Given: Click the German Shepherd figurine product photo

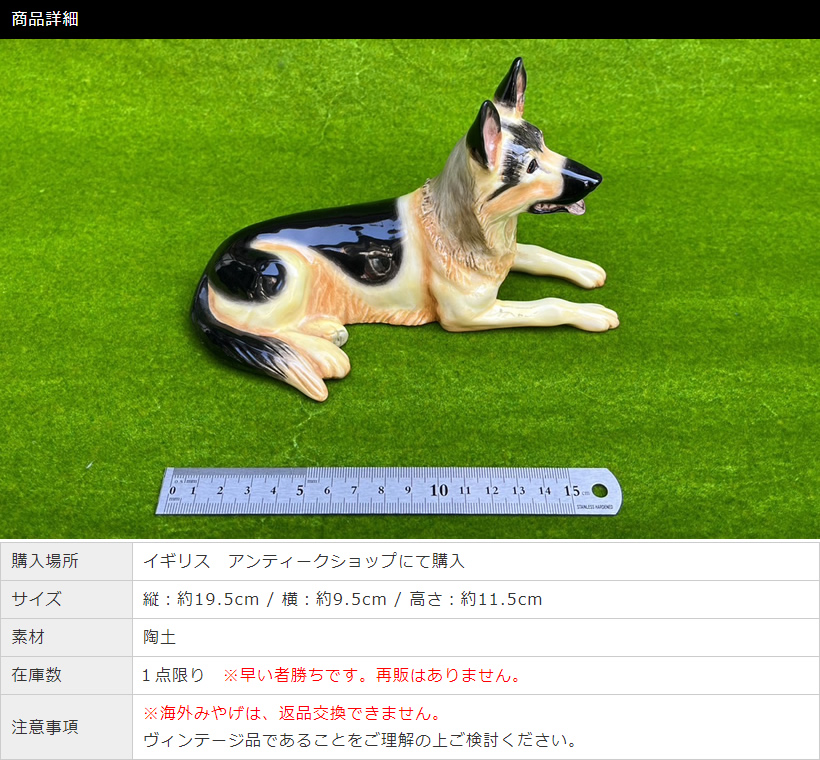Looking at the screenshot, I should coord(410,289).
